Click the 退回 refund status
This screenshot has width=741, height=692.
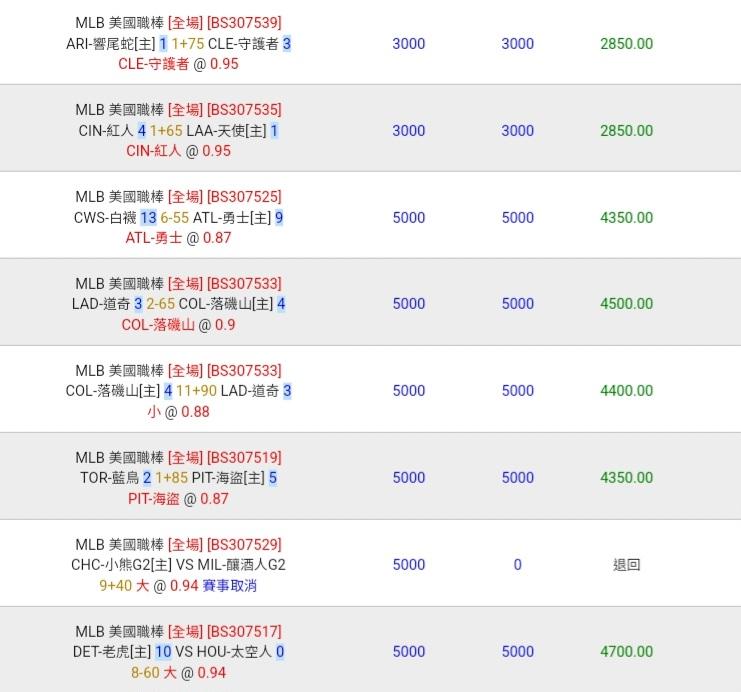click(x=627, y=564)
